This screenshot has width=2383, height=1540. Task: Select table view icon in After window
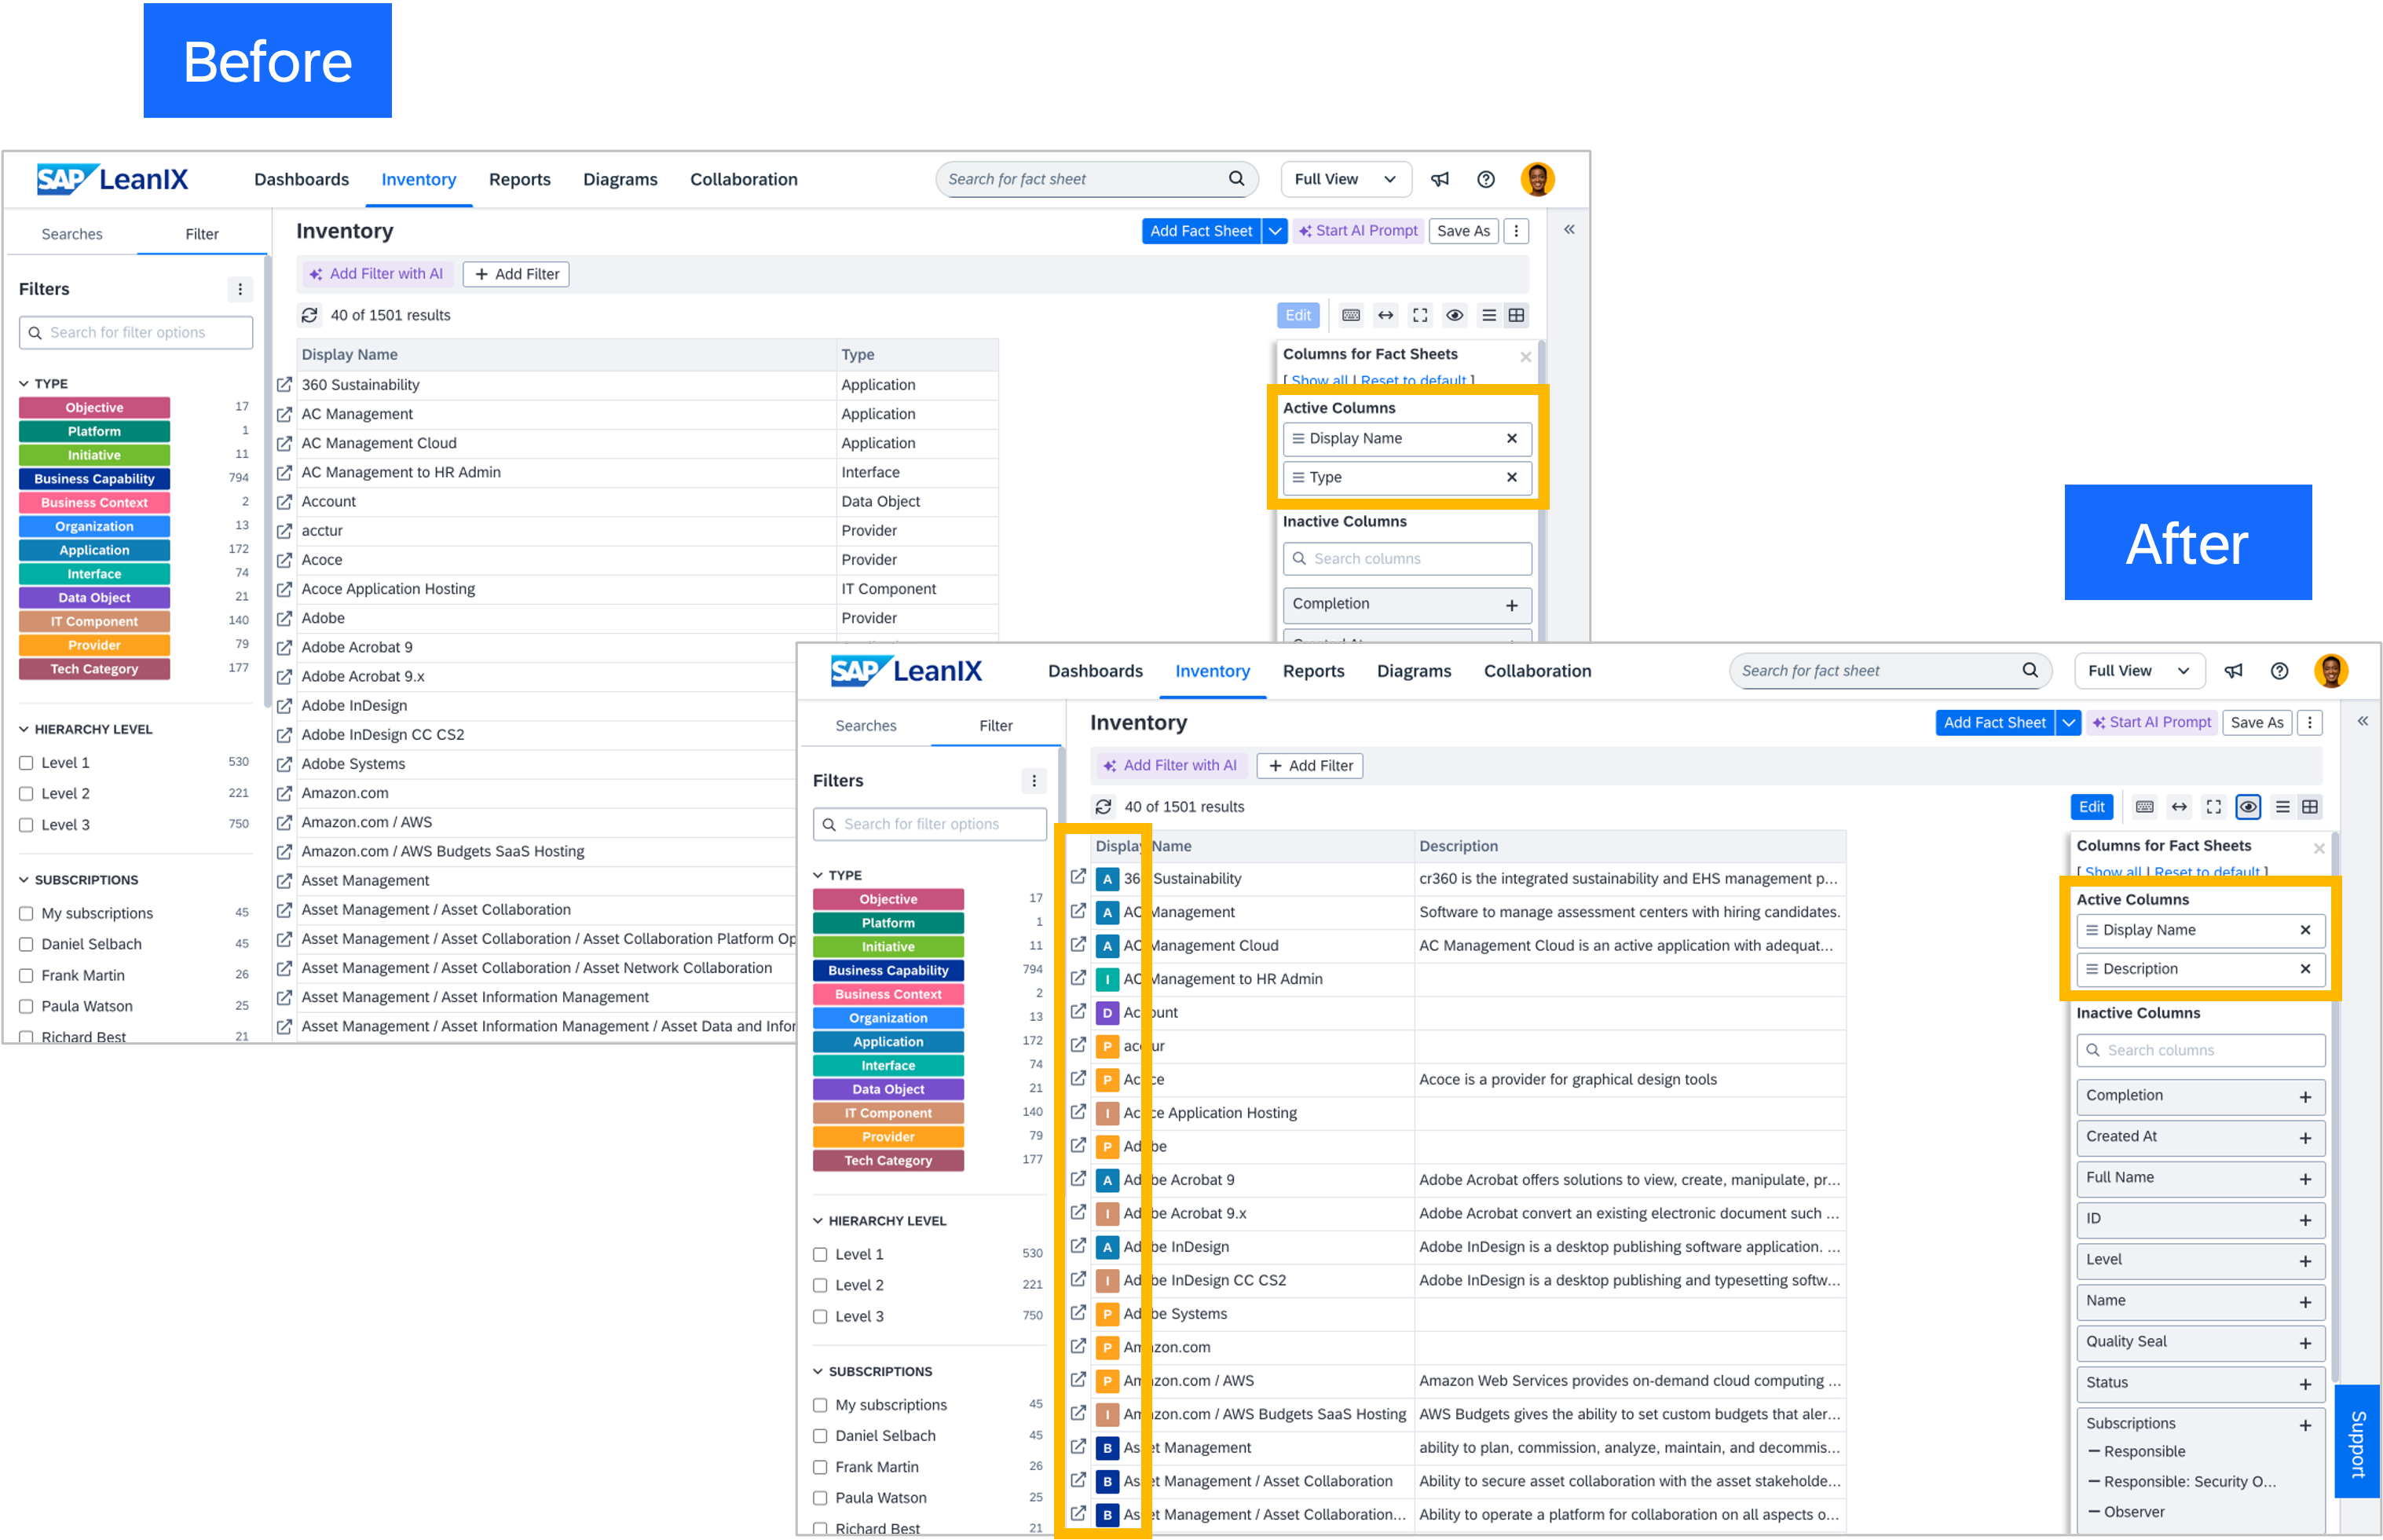click(x=2310, y=807)
